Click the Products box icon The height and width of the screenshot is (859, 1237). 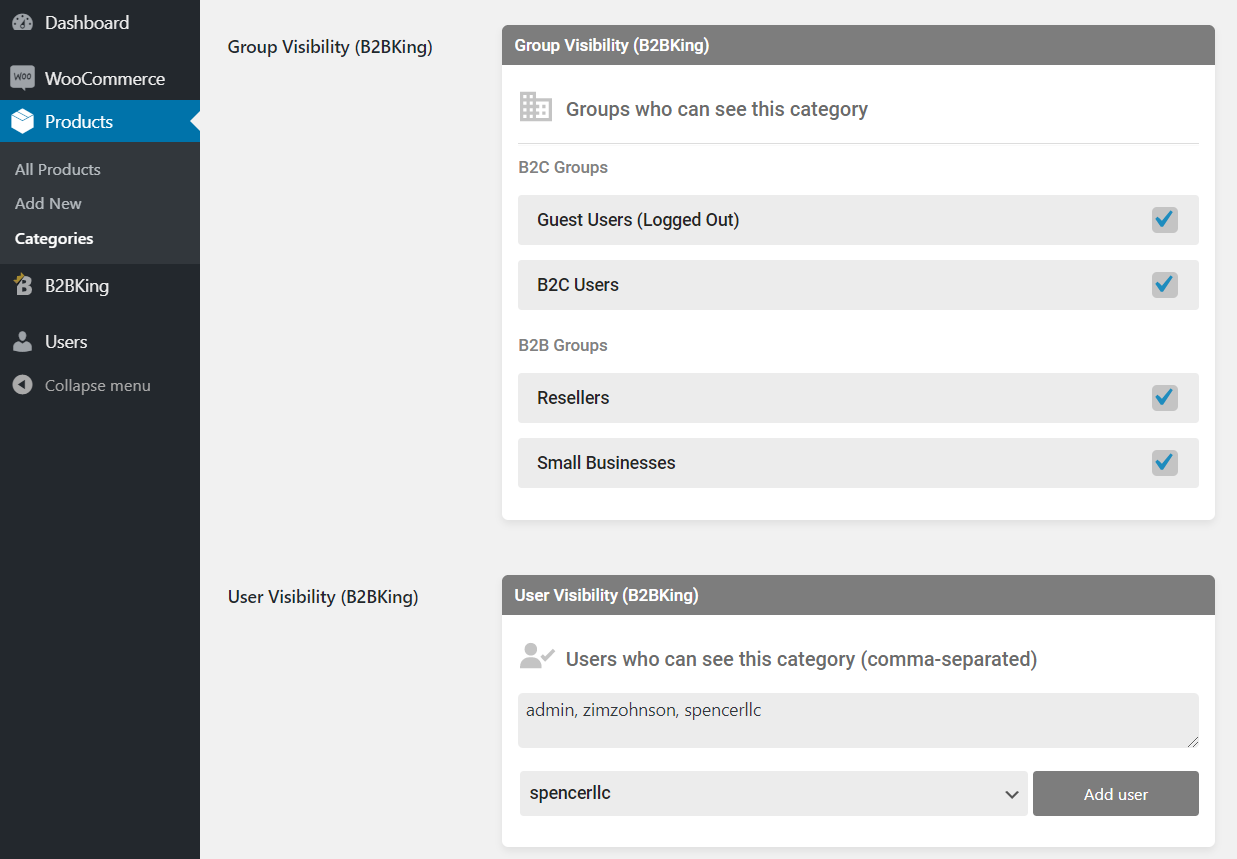[x=22, y=122]
